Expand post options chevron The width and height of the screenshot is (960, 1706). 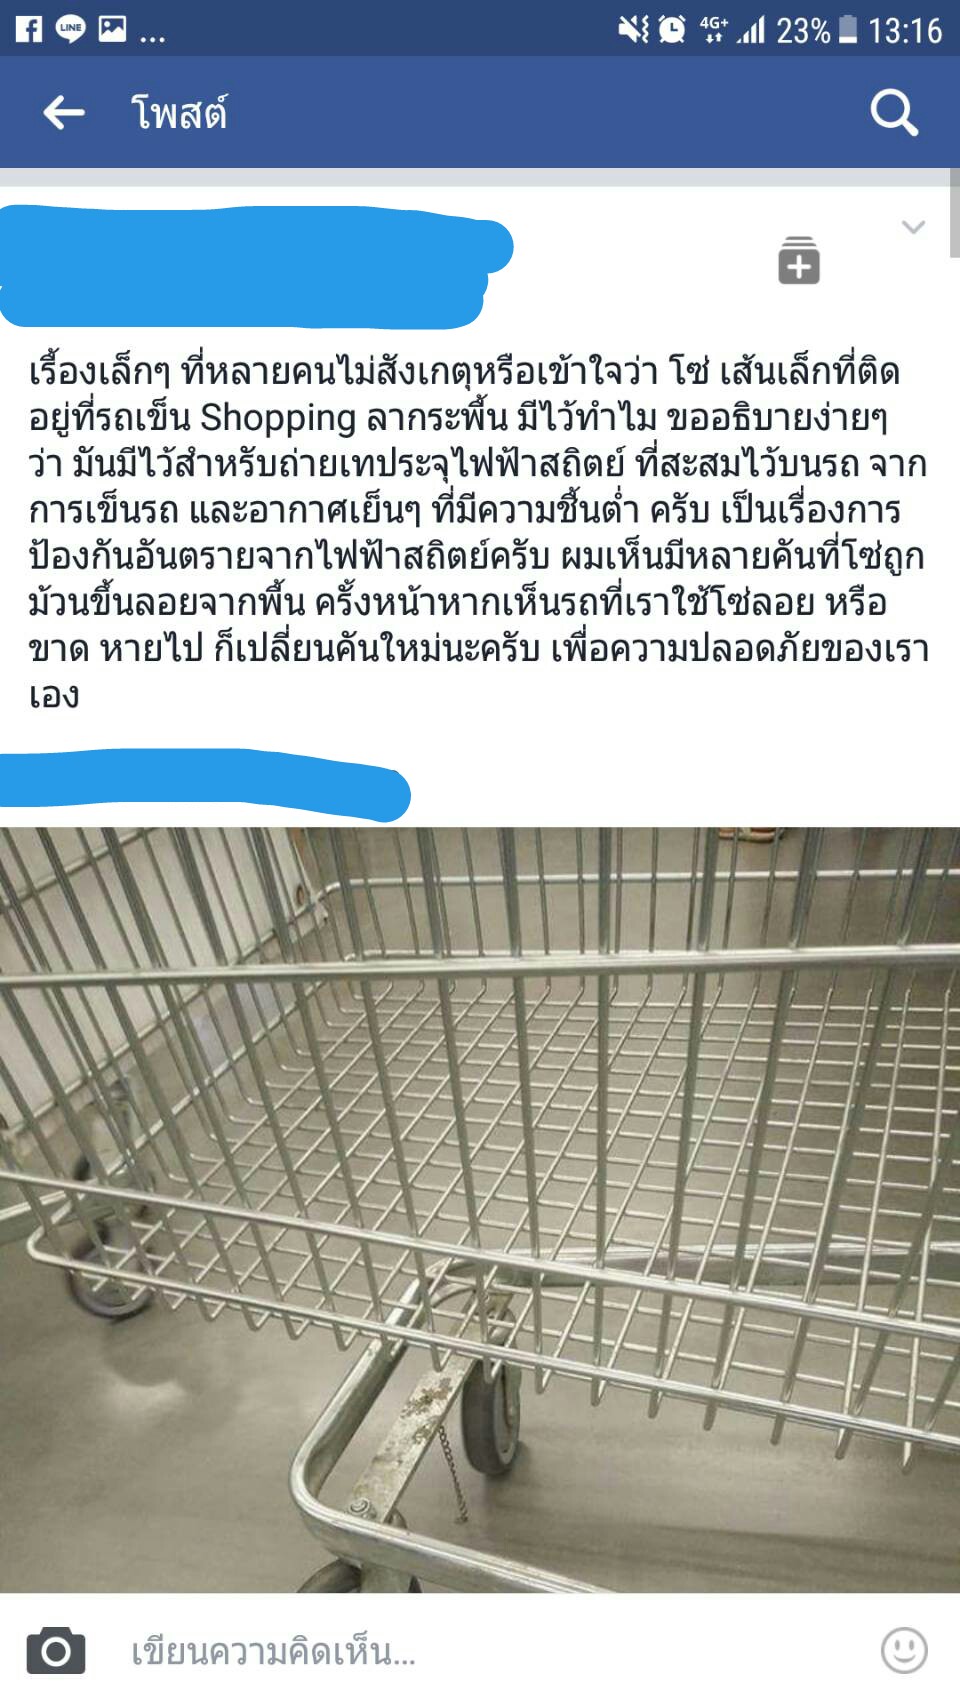click(x=913, y=227)
